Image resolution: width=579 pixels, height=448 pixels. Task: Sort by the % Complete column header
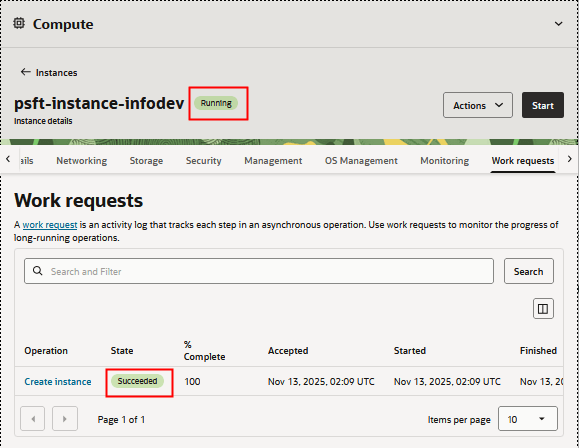[204, 350]
